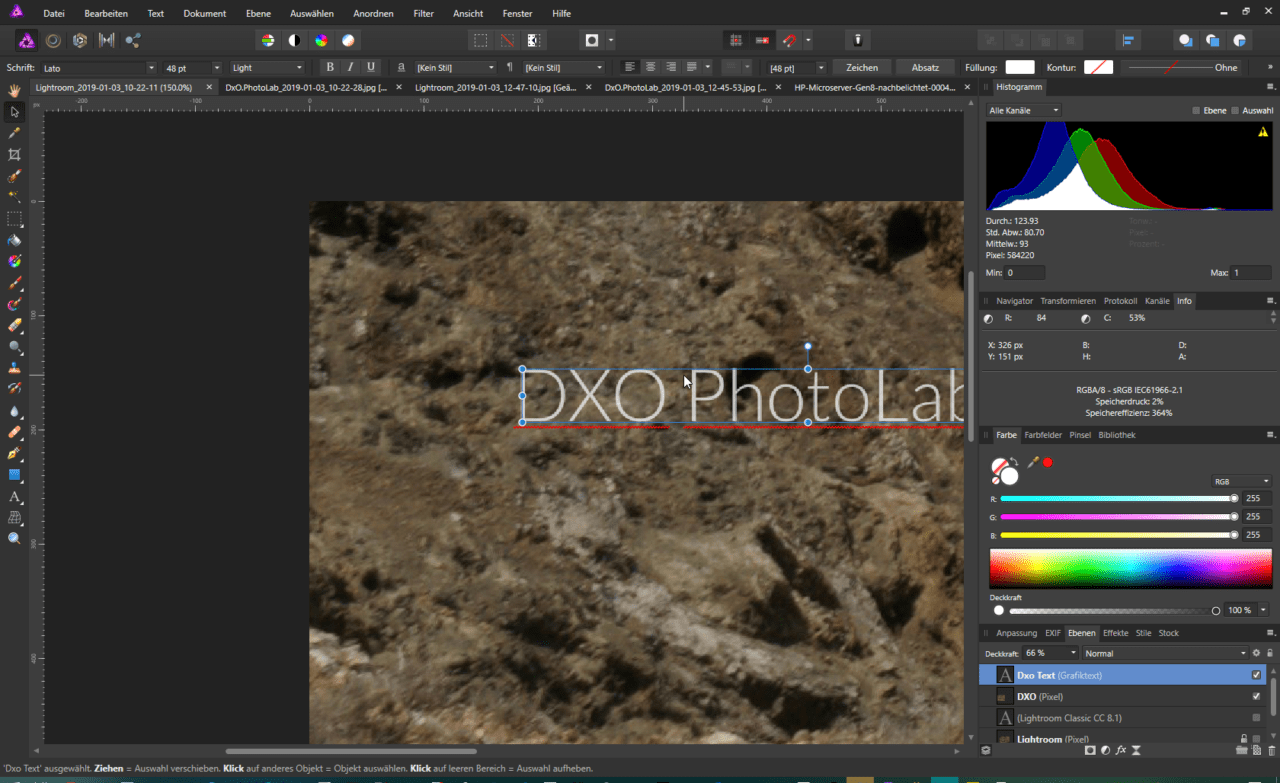Select the hand (View) tool
Screen dimensions: 1280x783
coord(14,90)
